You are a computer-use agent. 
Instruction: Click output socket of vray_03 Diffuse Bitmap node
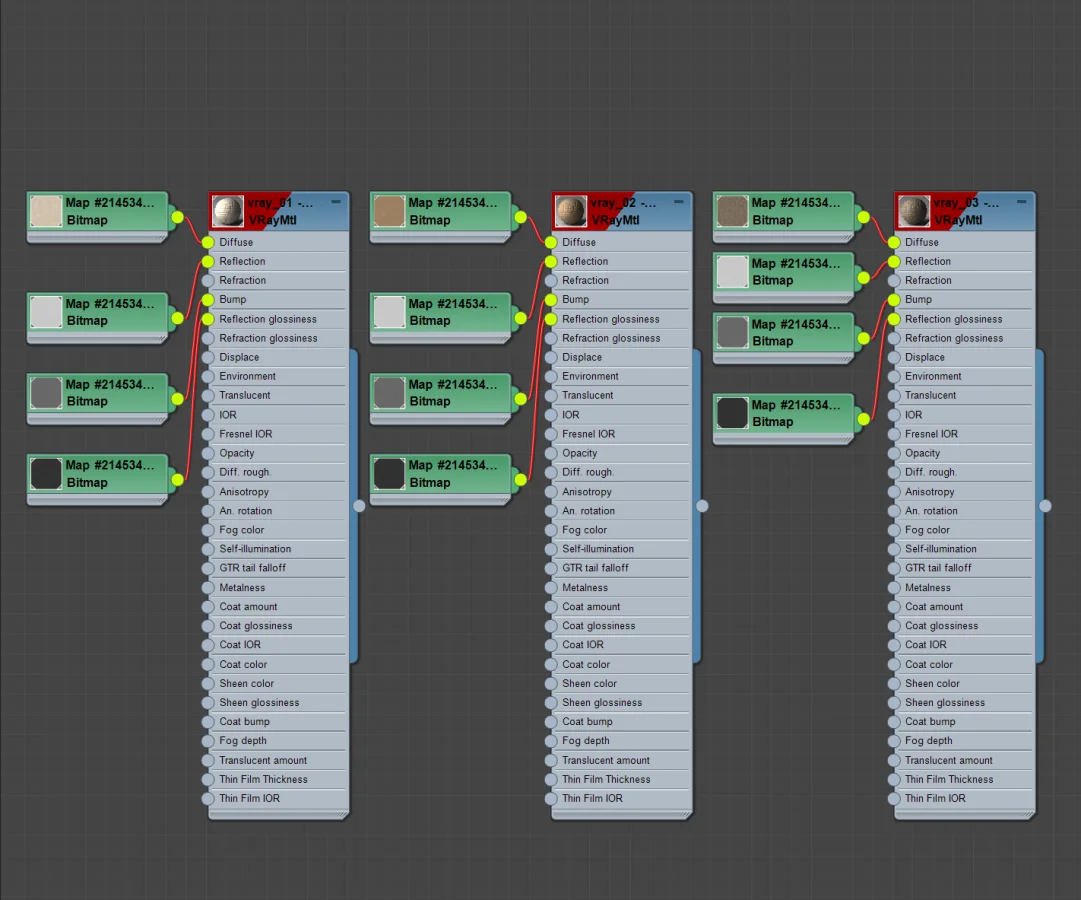(863, 217)
